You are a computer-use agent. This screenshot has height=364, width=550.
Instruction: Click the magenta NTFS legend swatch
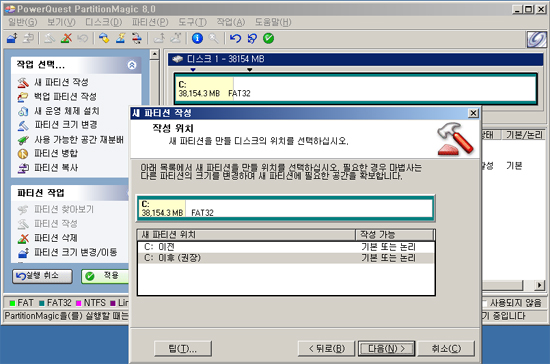(x=79, y=303)
